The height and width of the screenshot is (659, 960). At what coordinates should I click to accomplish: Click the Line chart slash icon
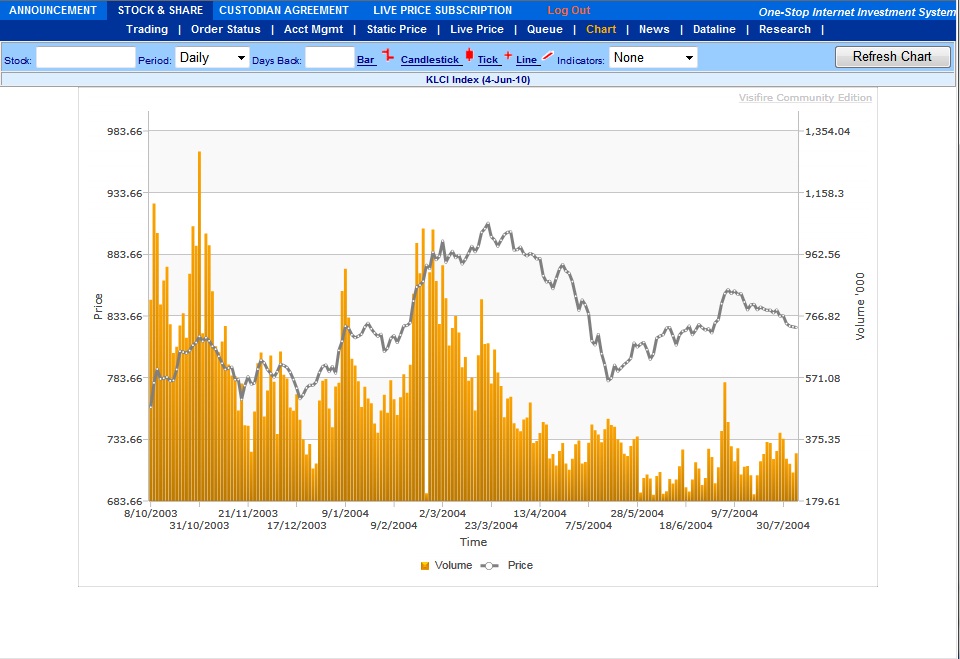pos(548,56)
